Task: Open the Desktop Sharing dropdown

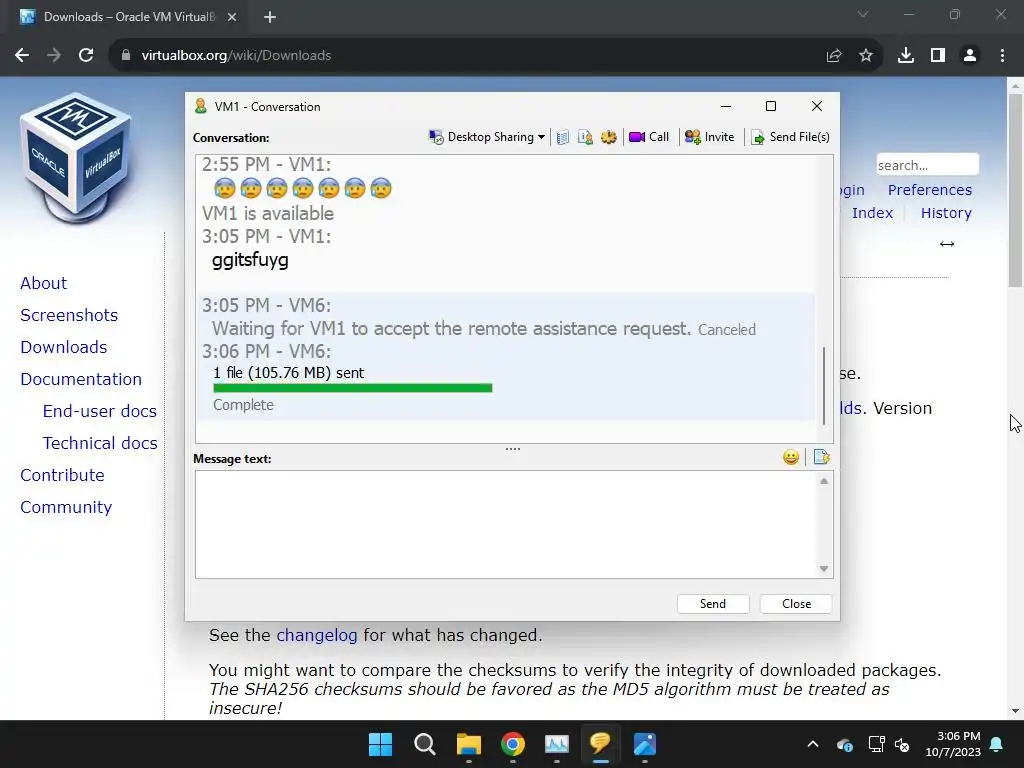Action: (x=487, y=137)
